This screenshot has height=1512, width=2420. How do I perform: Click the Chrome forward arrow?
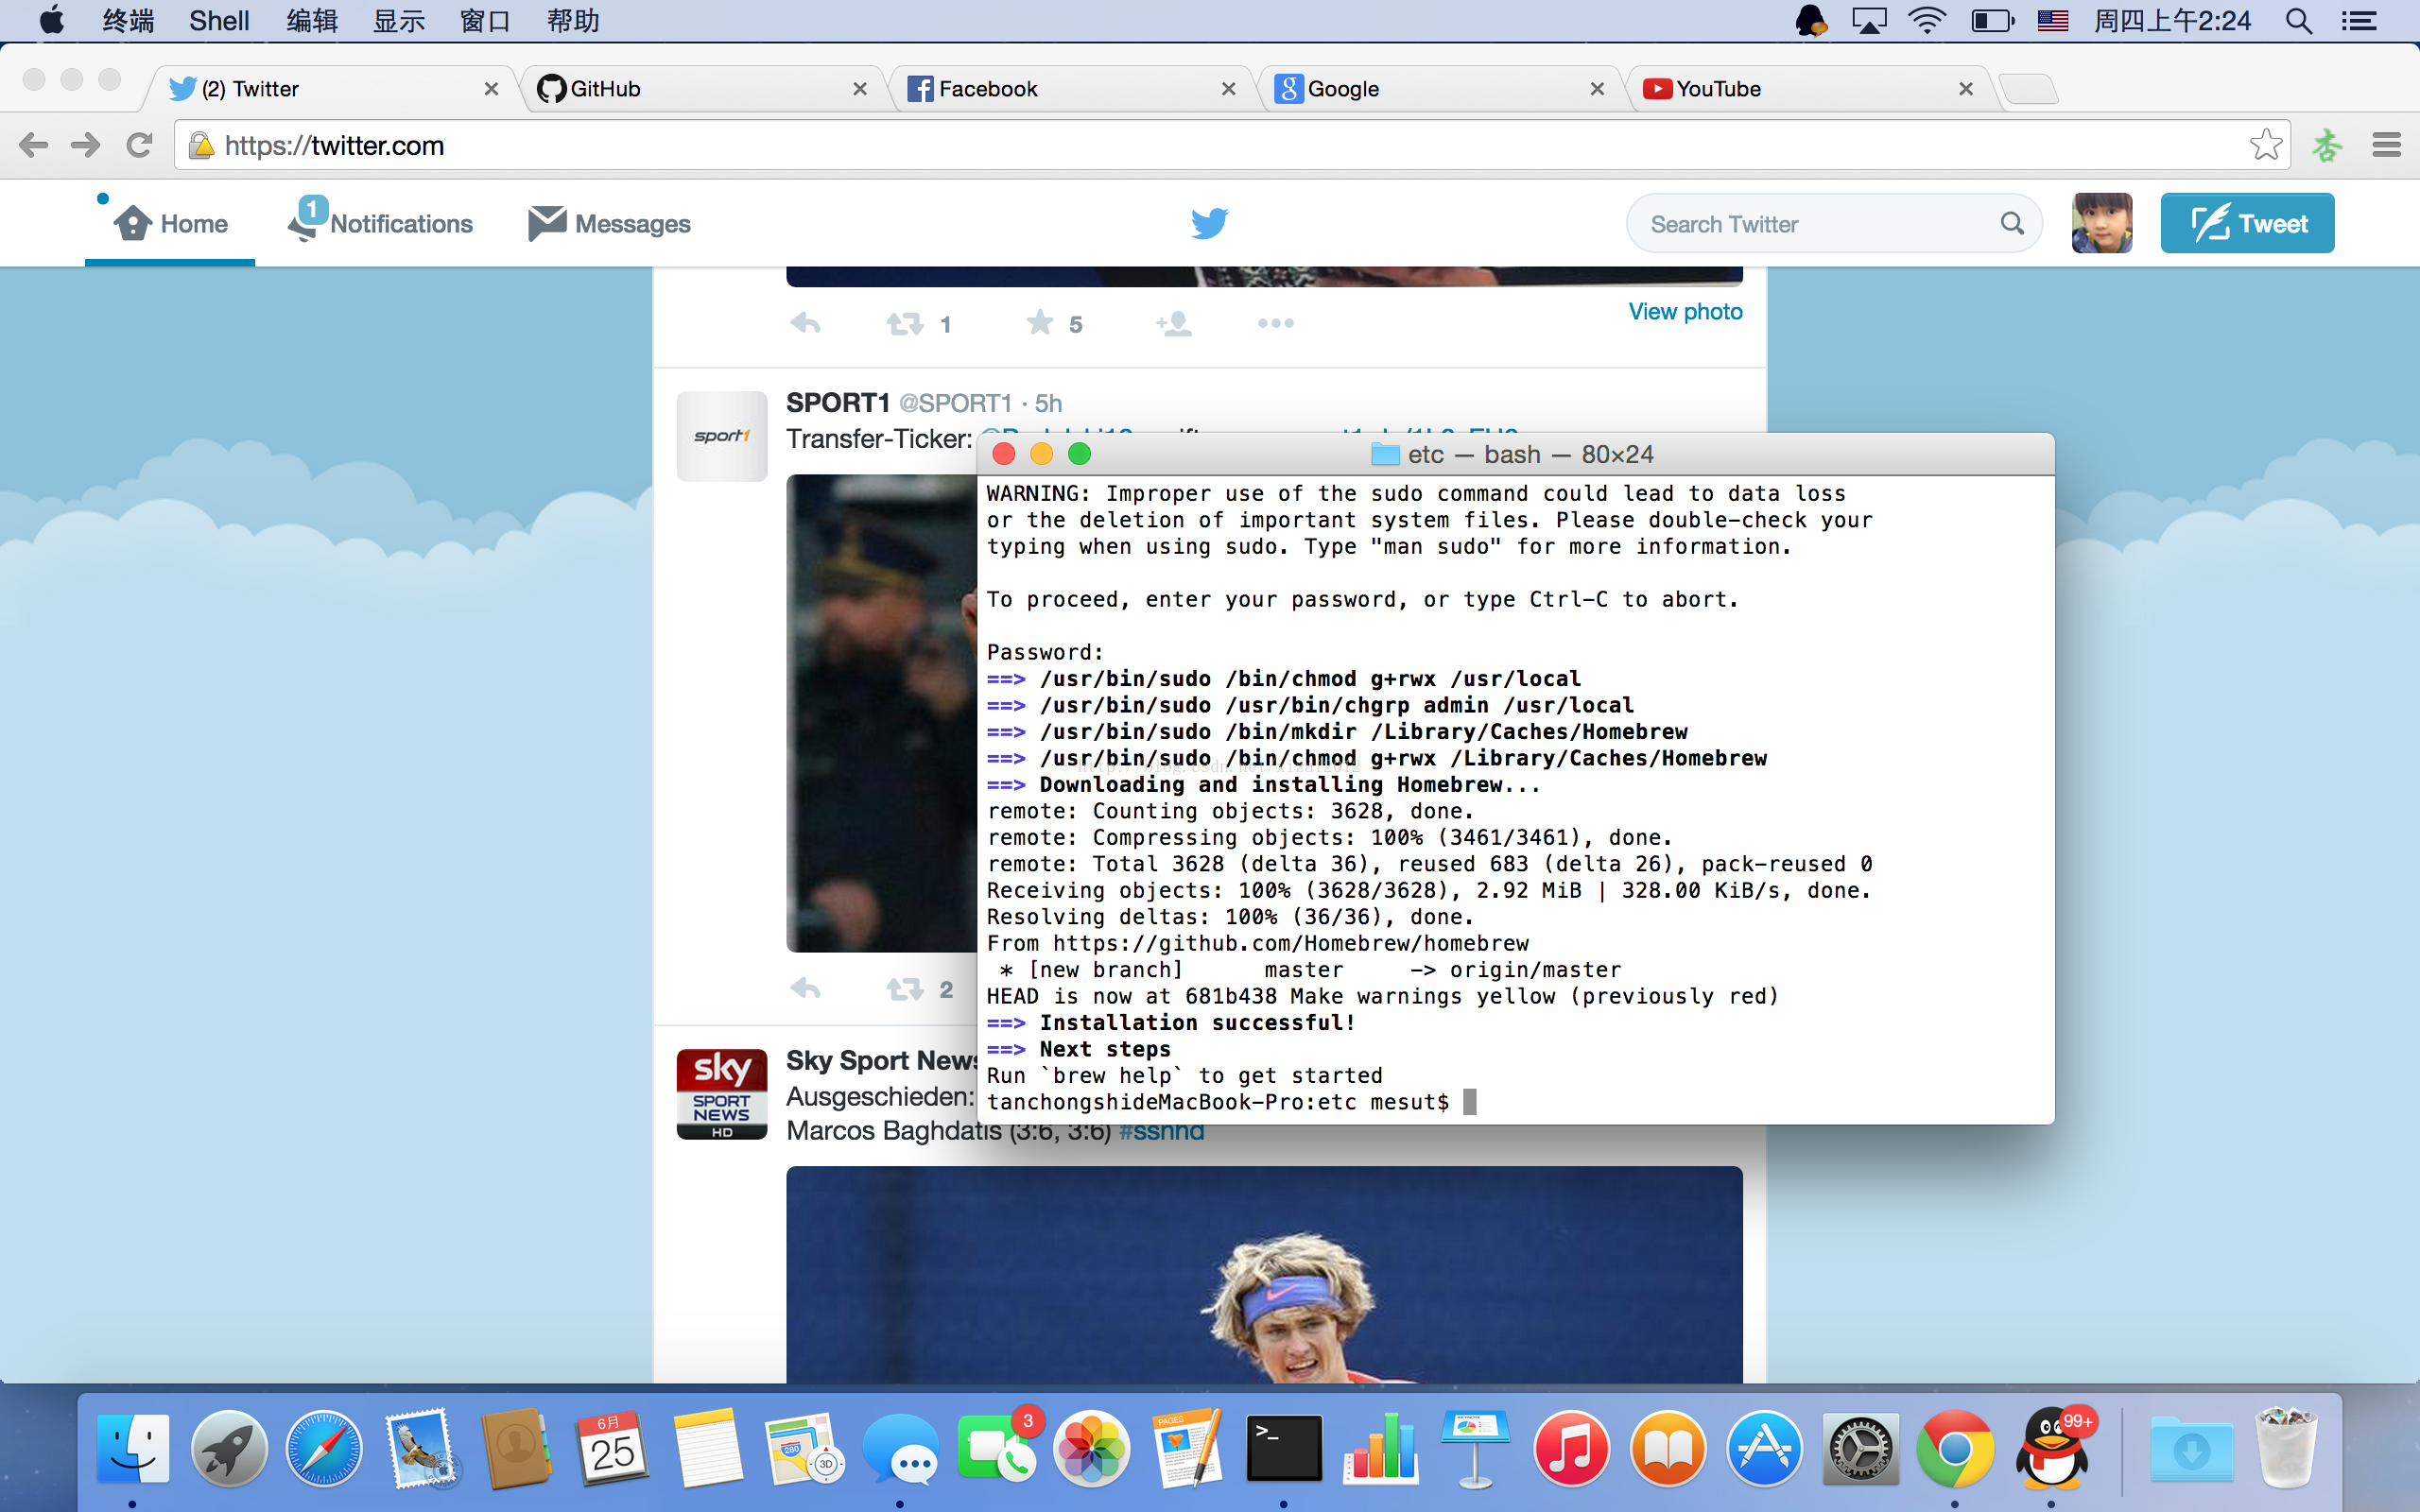86,145
